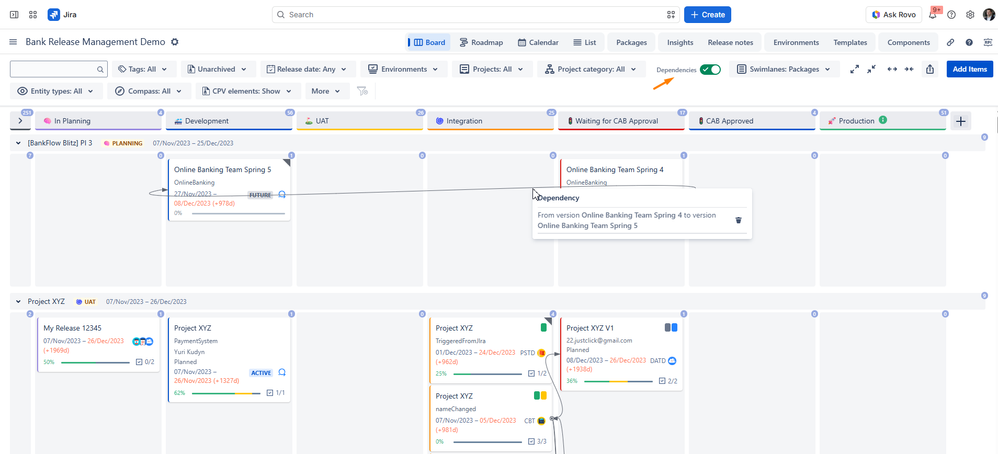Click the Jira logo
The image size is (998, 454).
pyautogui.click(x=53, y=15)
